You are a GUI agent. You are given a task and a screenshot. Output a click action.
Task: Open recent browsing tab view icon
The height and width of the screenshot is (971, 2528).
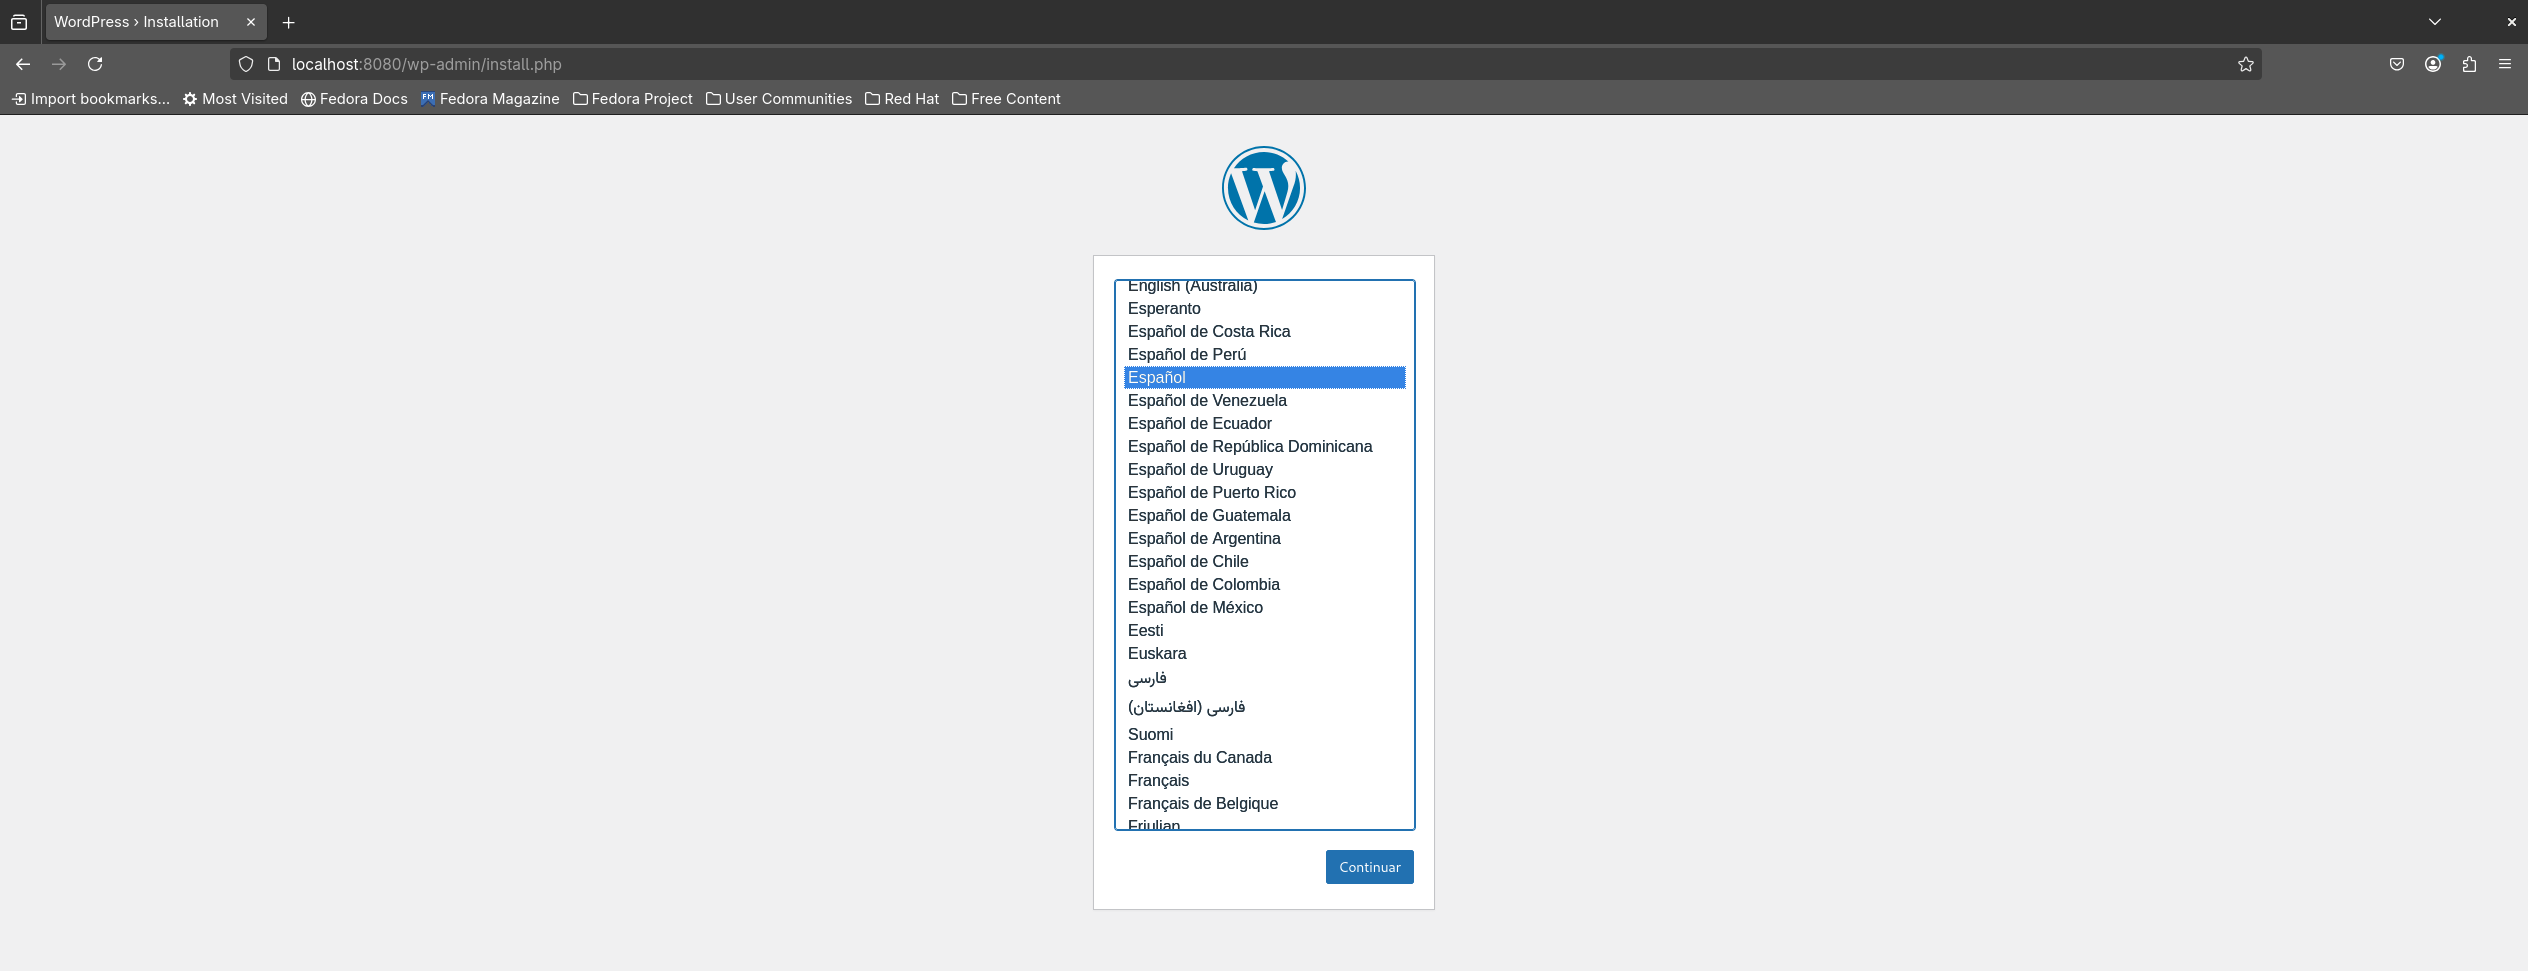coord(19,22)
